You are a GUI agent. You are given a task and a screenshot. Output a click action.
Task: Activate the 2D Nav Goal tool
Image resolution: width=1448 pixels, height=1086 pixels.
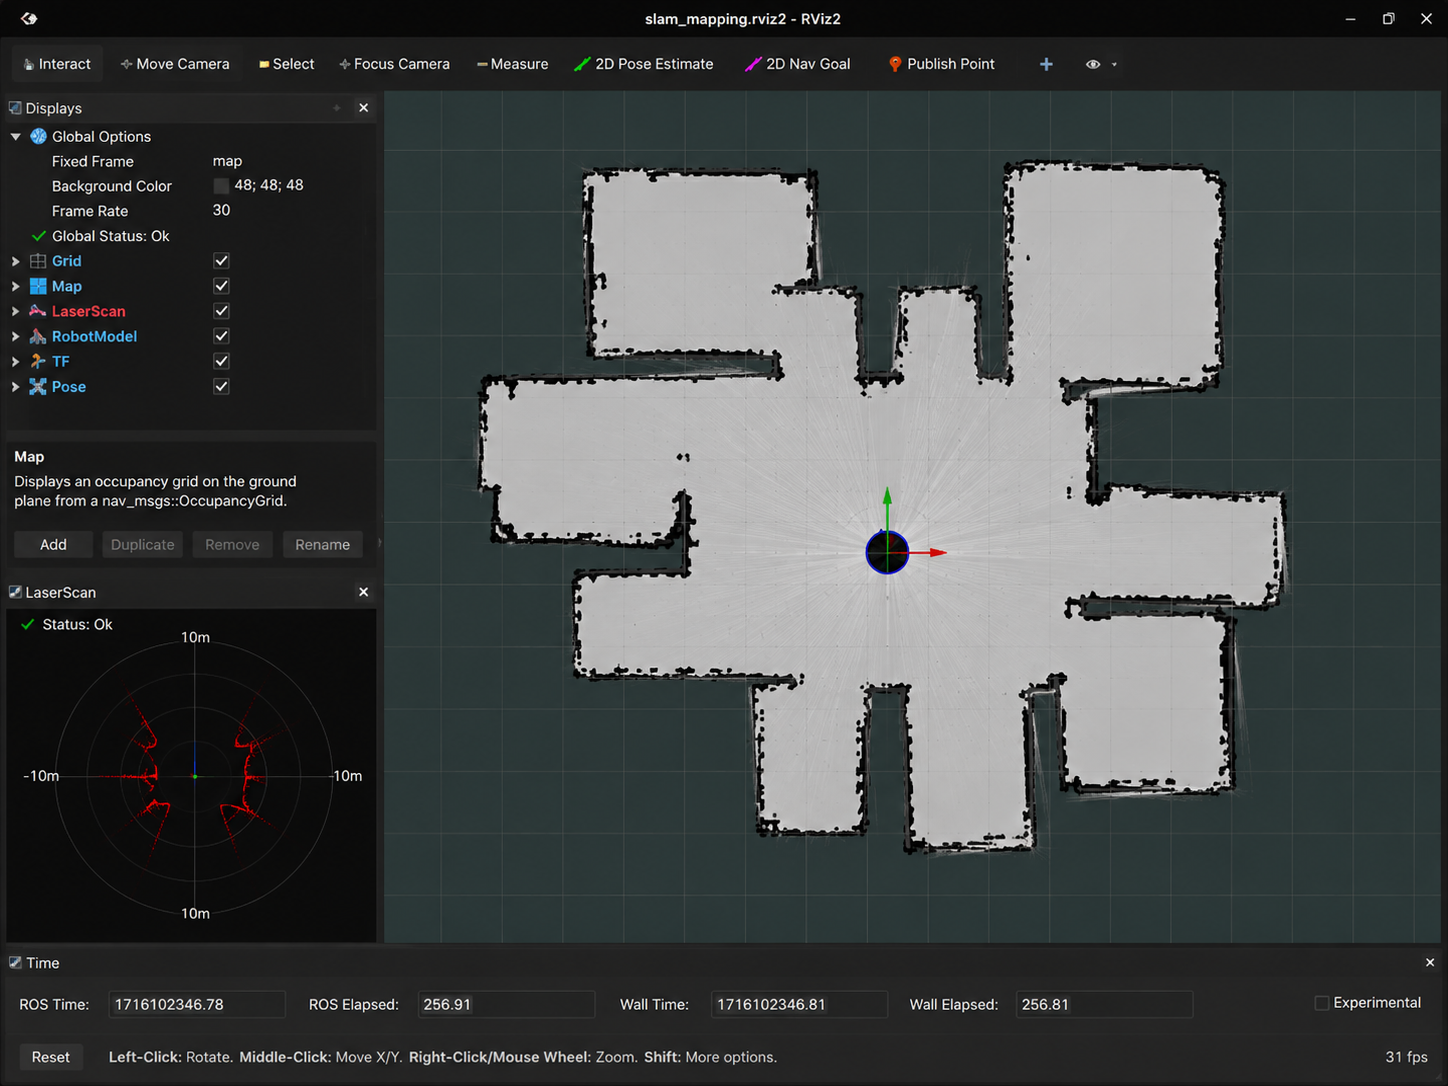point(798,64)
